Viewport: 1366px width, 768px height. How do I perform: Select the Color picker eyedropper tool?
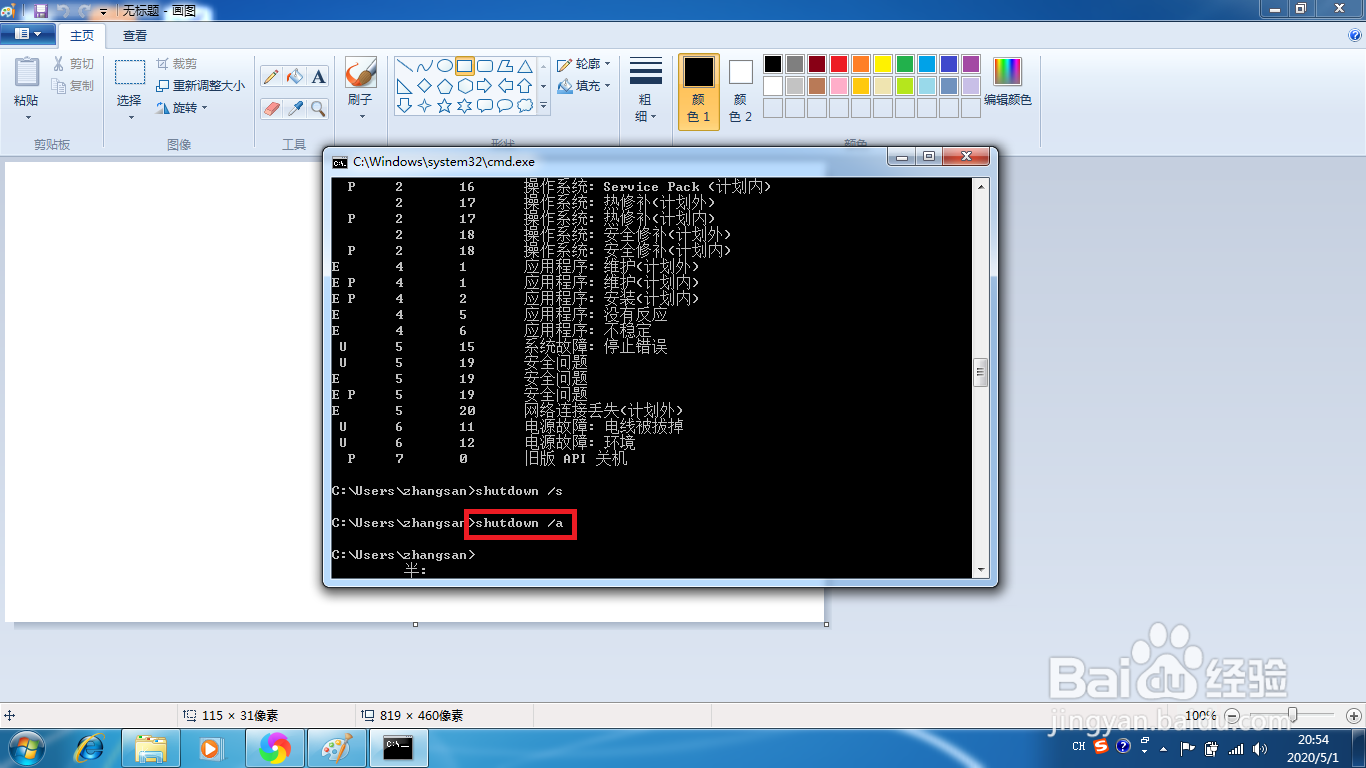295,108
